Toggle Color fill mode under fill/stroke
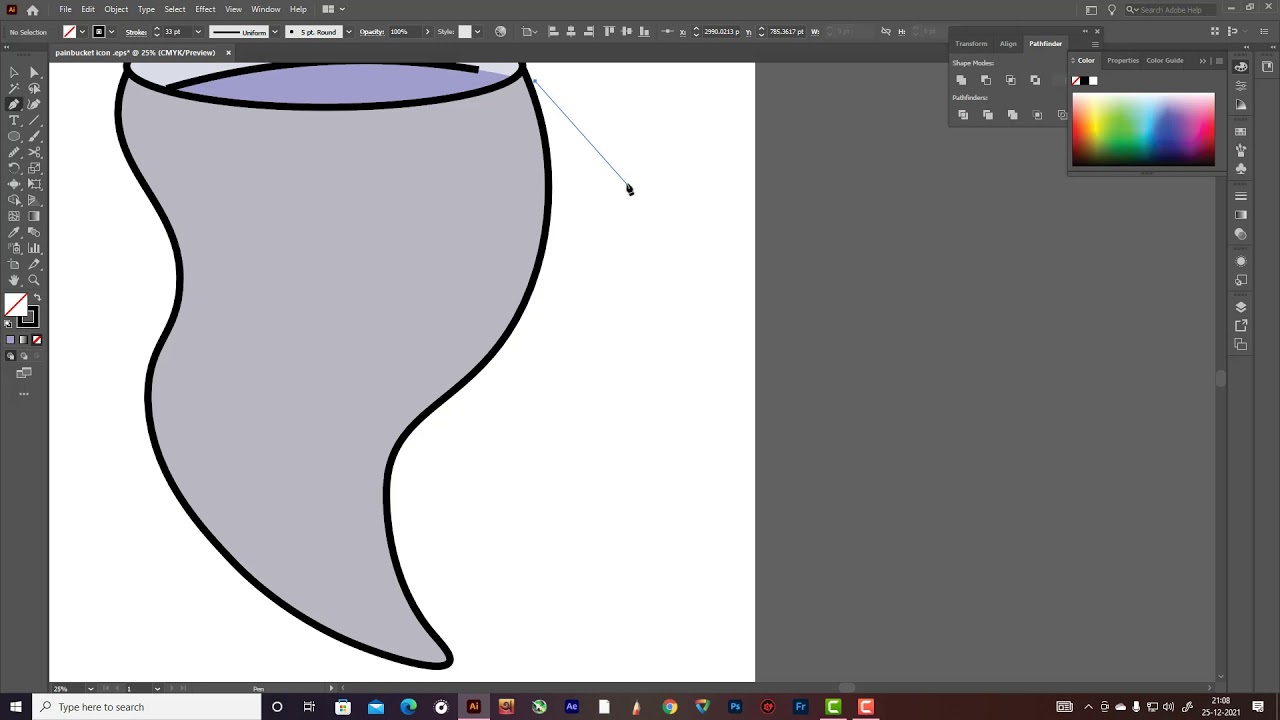1280x720 pixels. [x=11, y=340]
